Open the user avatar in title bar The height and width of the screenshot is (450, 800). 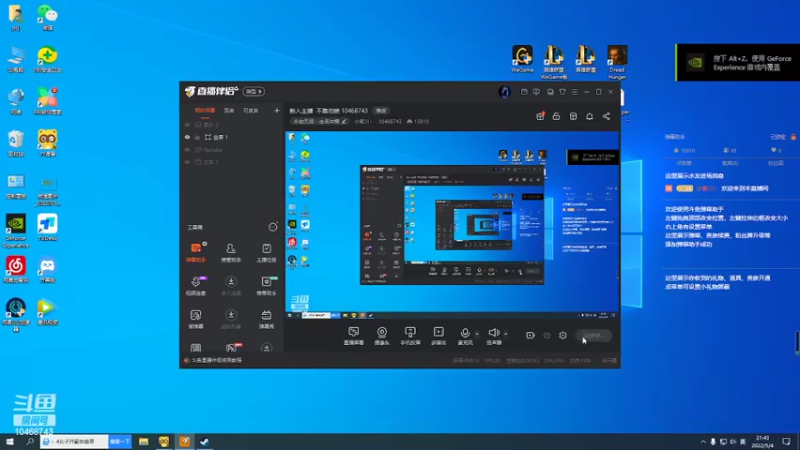(x=504, y=92)
